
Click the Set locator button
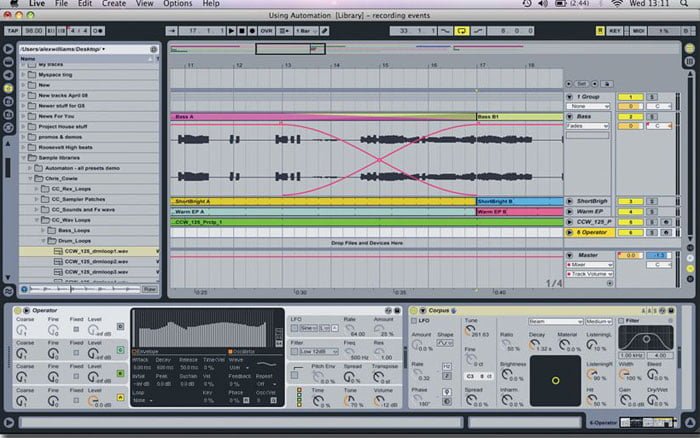581,84
